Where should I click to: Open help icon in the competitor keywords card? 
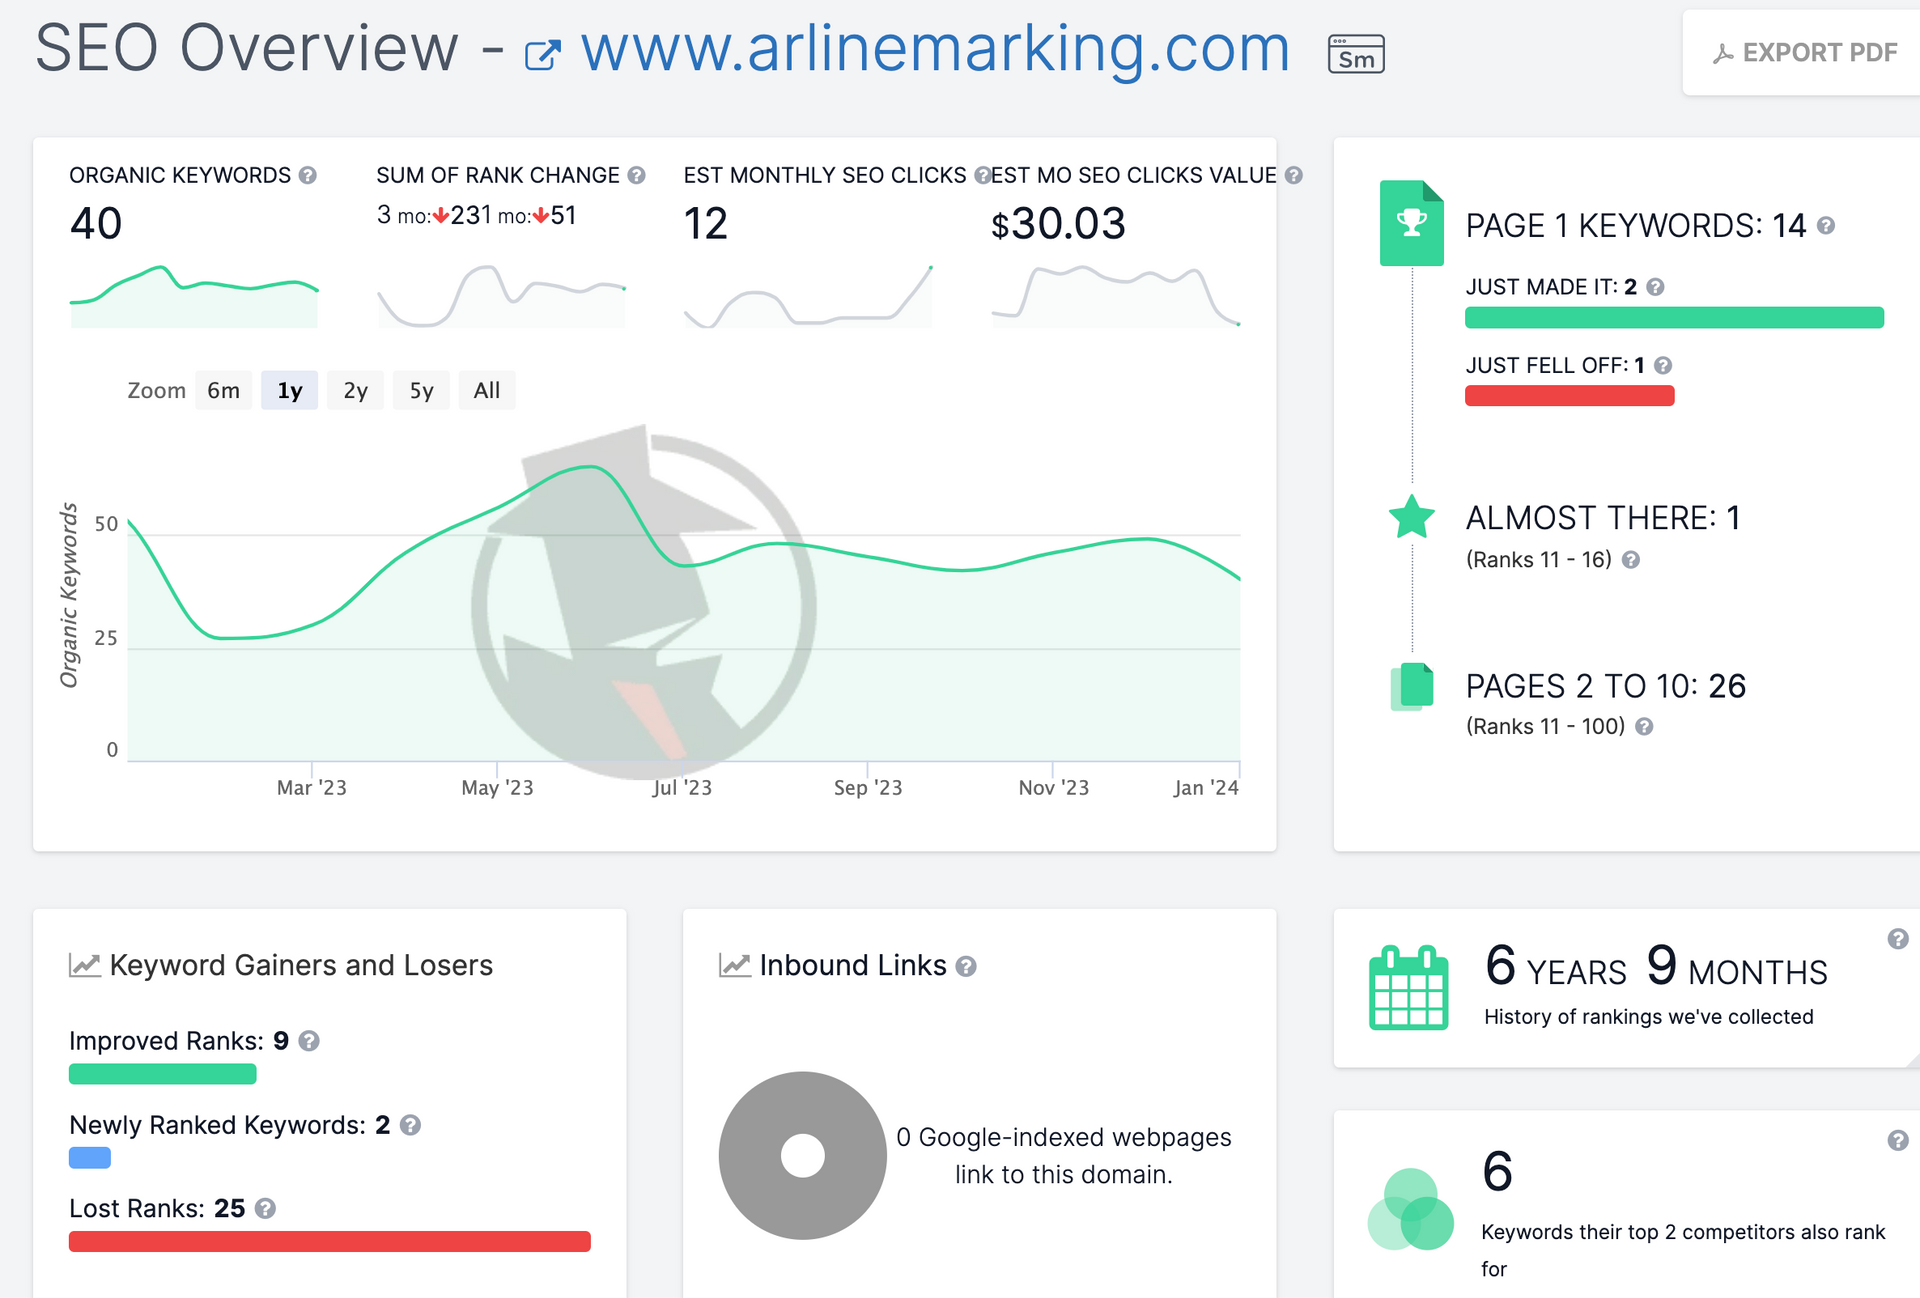coord(1897,1140)
